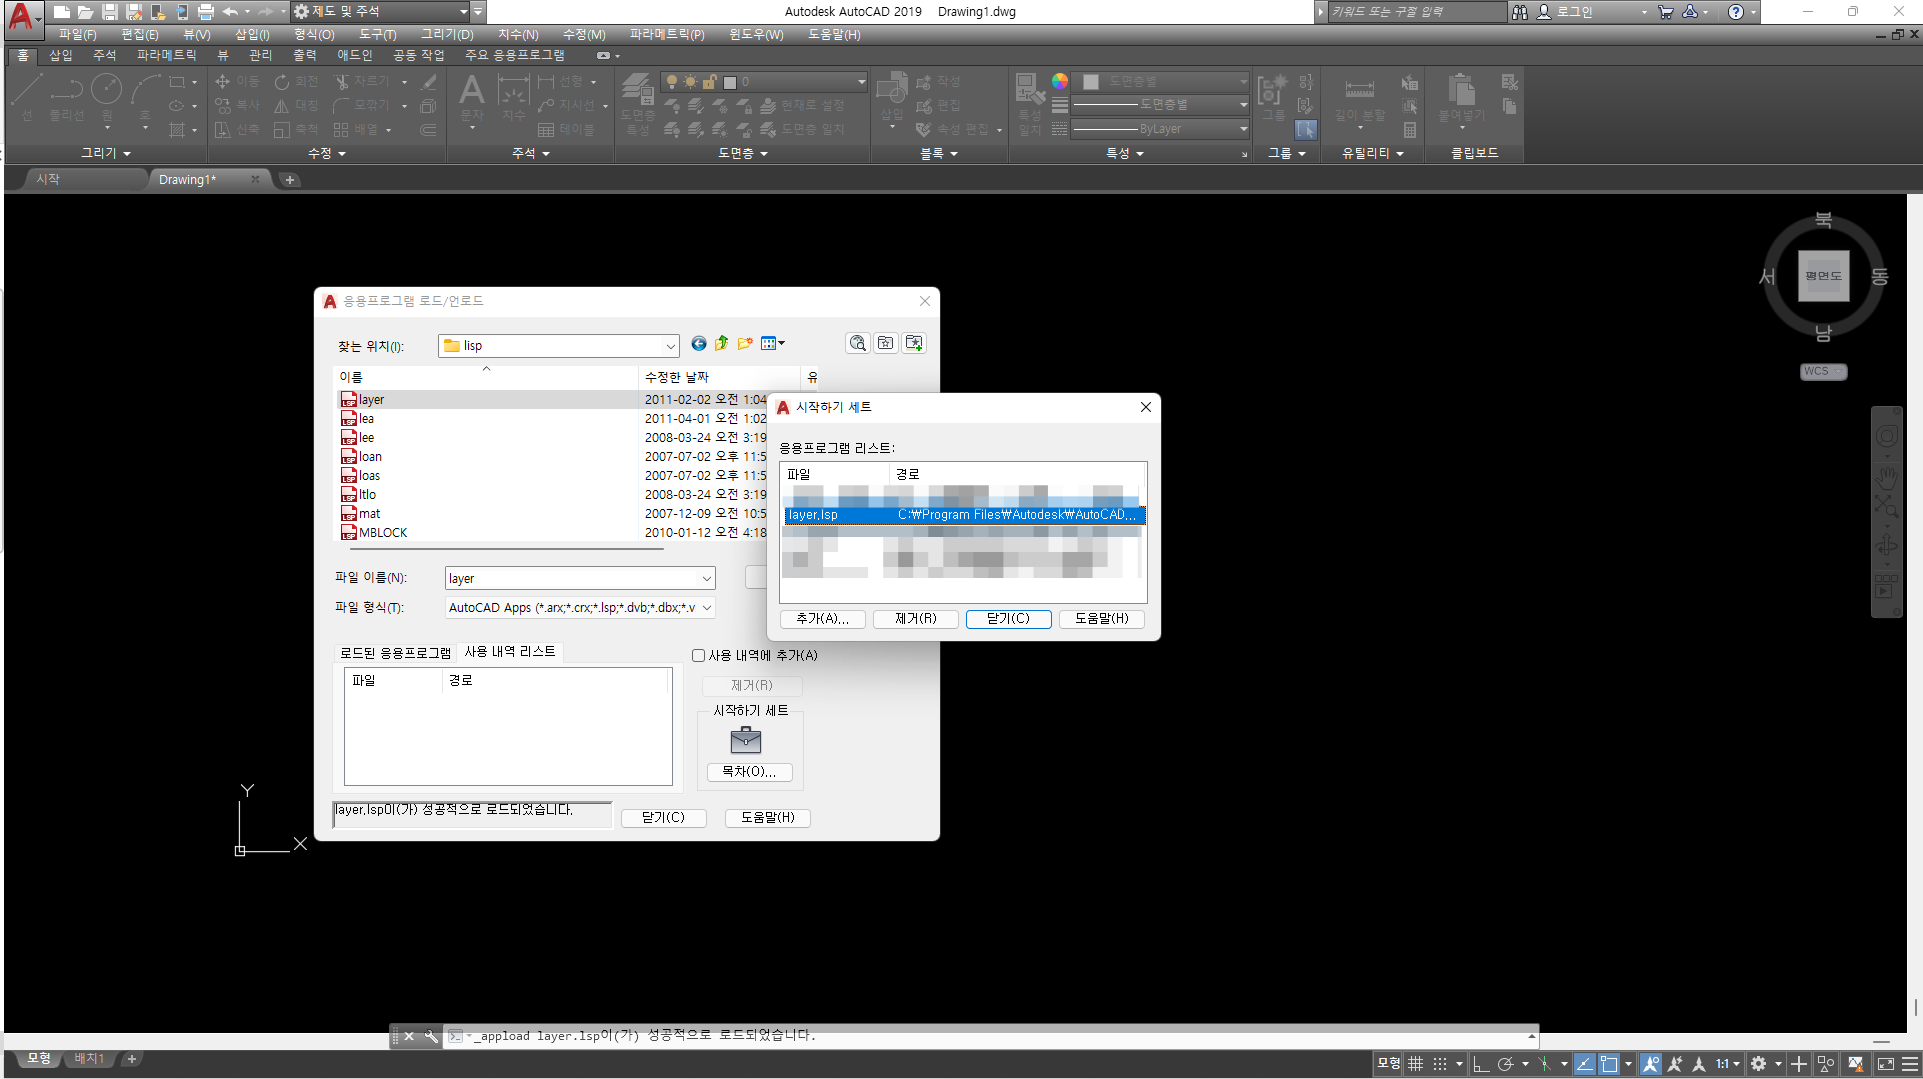Toggle Snap mode dots icon in status bar
The width and height of the screenshot is (1923, 1079).
[x=1440, y=1064]
